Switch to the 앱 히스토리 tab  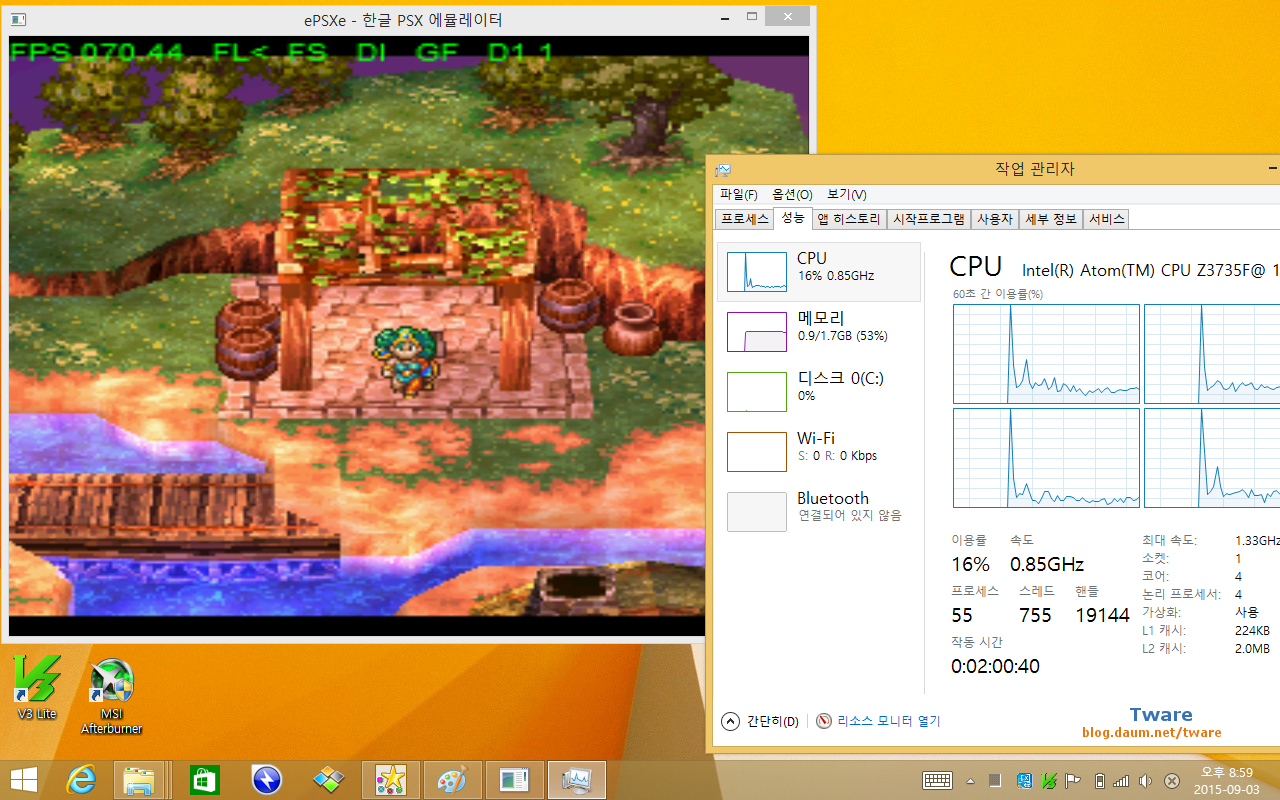(x=849, y=219)
